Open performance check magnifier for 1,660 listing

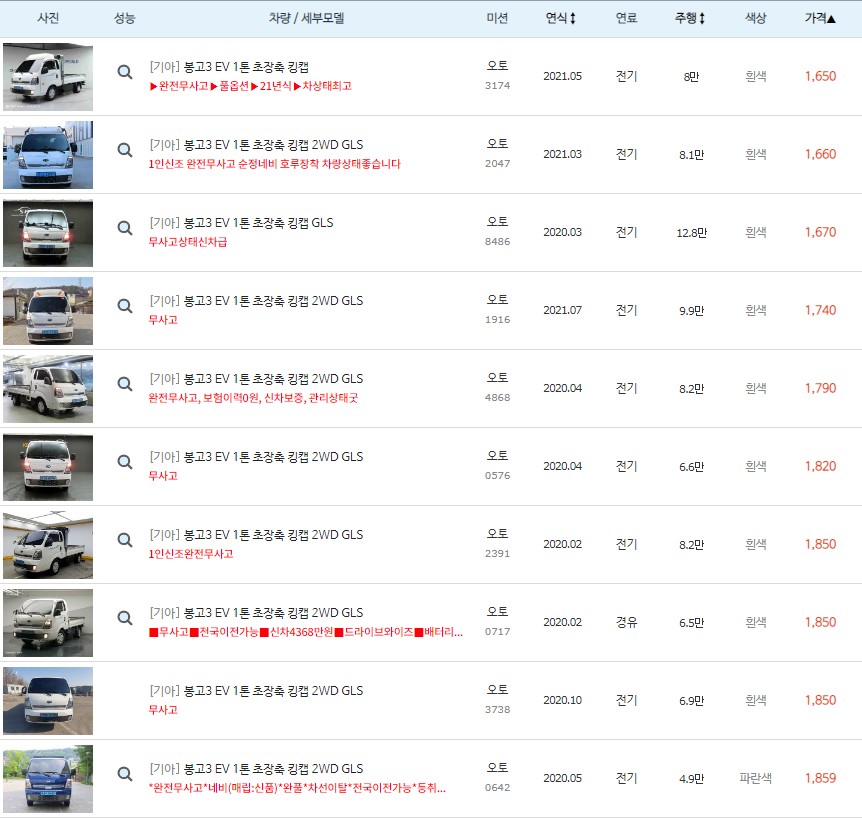pyautogui.click(x=125, y=150)
